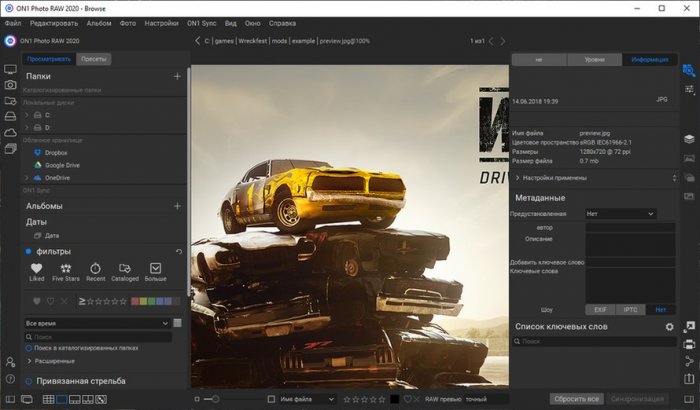Open the 'Редактировать' menu
The height and width of the screenshot is (410, 700).
coord(54,23)
